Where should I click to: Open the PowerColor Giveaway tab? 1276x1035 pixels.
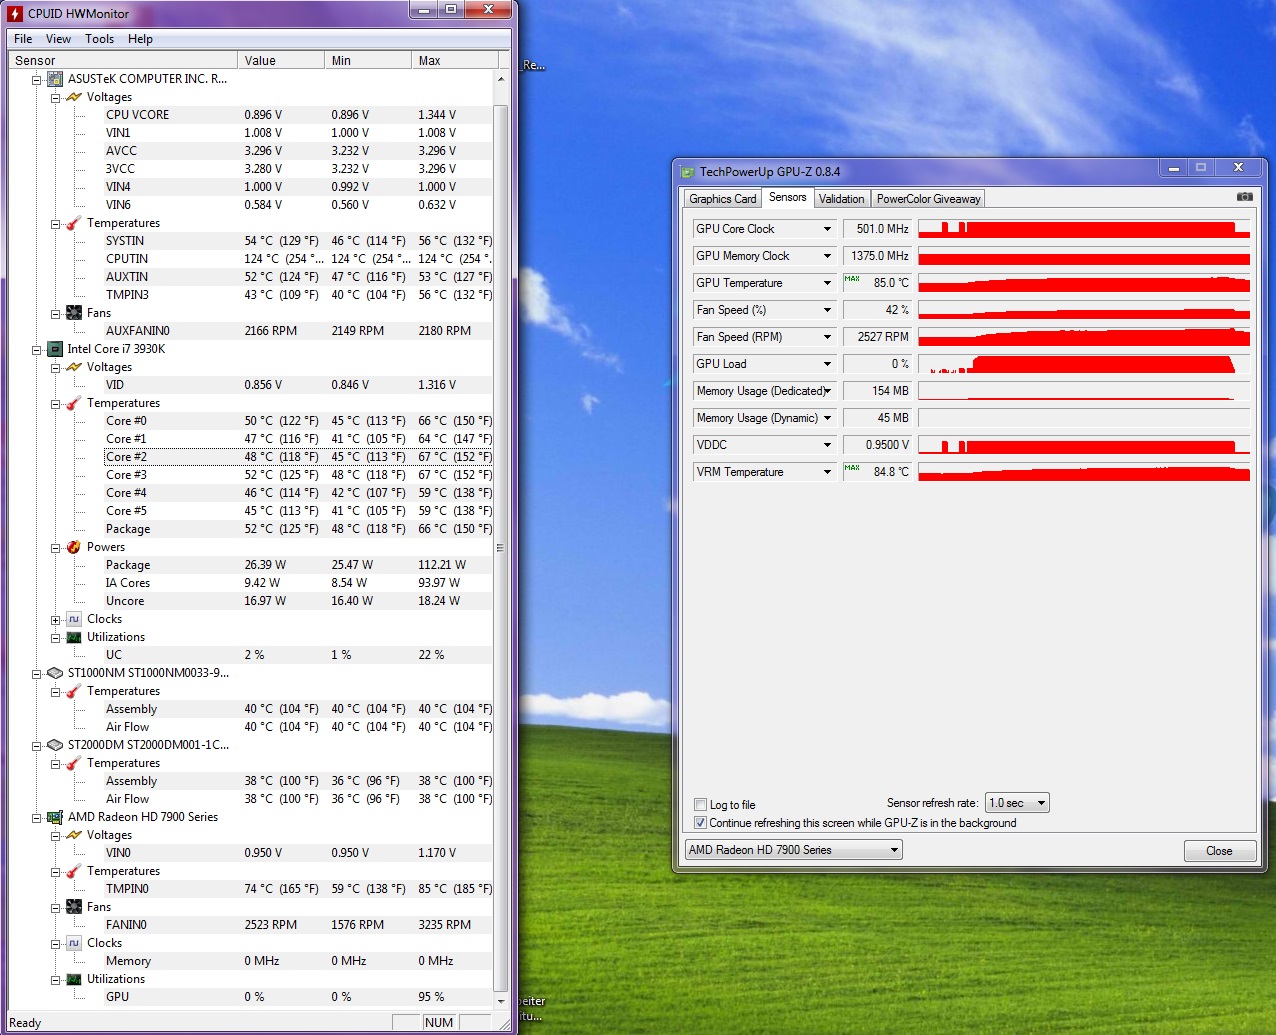[x=928, y=199]
